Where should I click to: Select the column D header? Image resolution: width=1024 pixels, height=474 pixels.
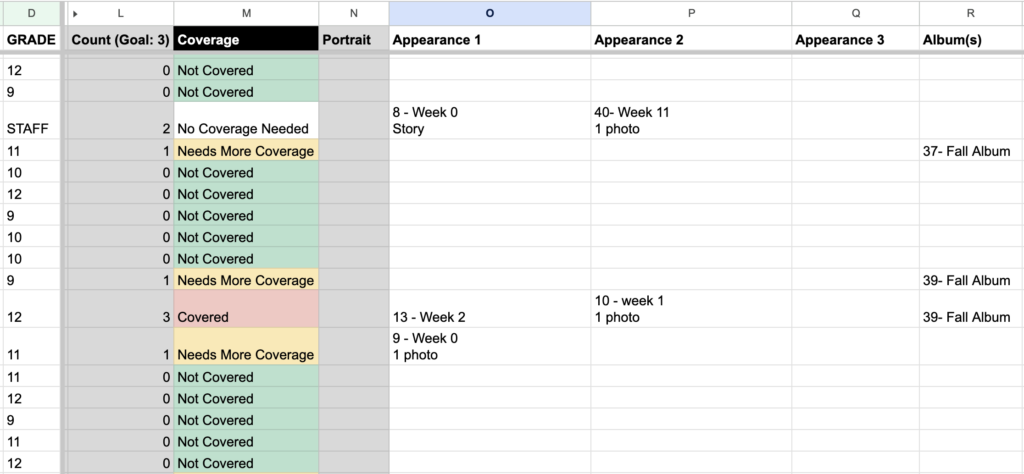pos(29,14)
